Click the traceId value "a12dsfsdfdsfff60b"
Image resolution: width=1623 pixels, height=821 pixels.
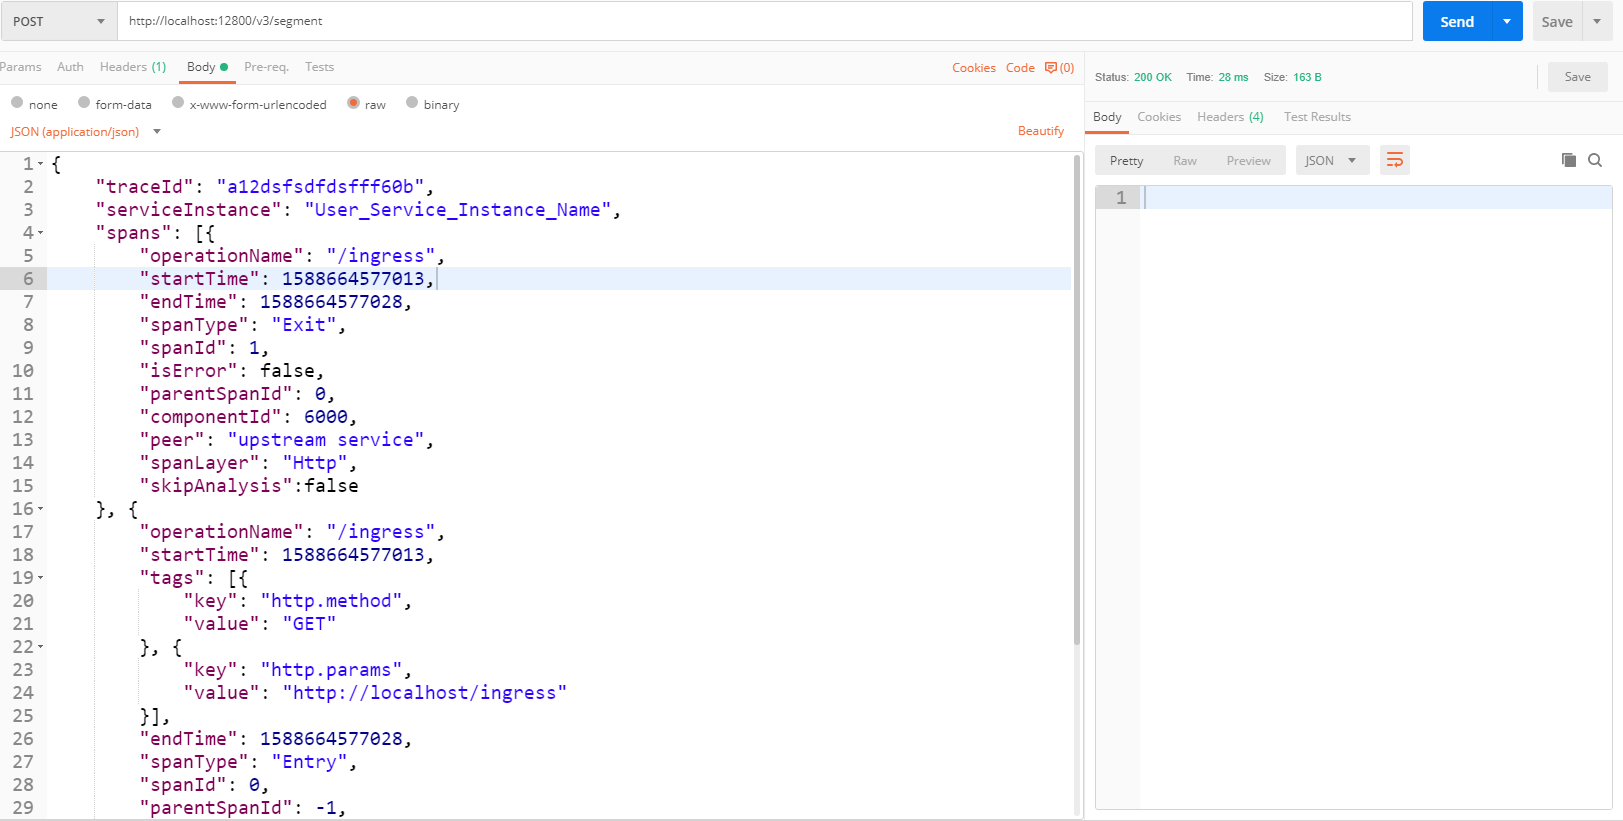click(x=320, y=187)
